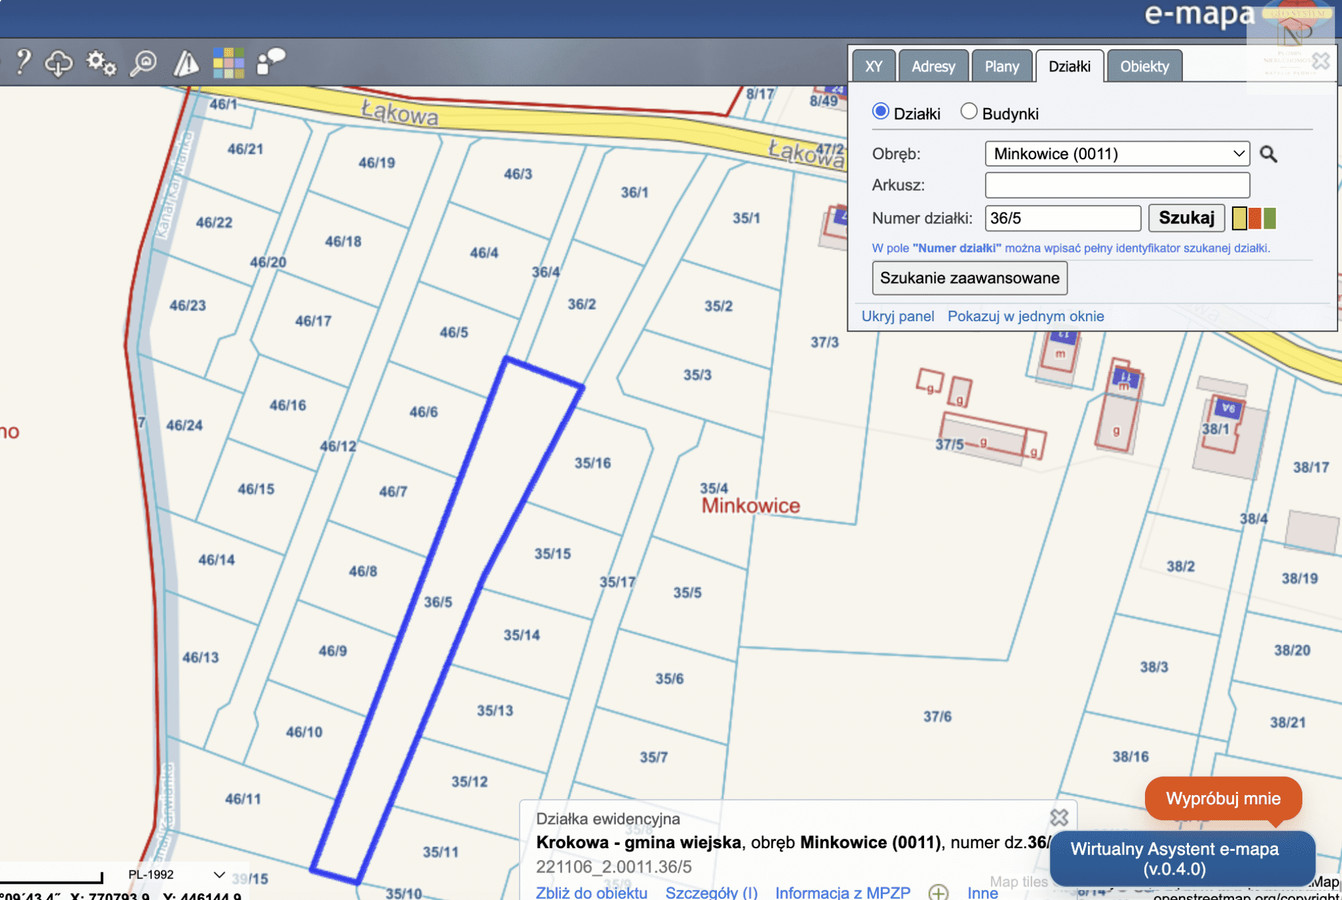Image resolution: width=1342 pixels, height=900 pixels.
Task: Close the Działka ewidencyjna info popup
Action: click(1059, 817)
